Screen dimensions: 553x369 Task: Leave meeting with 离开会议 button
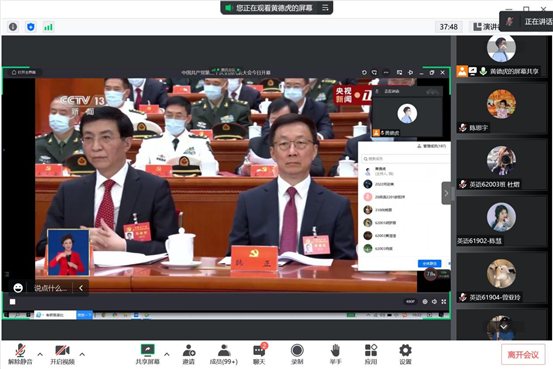tap(523, 354)
